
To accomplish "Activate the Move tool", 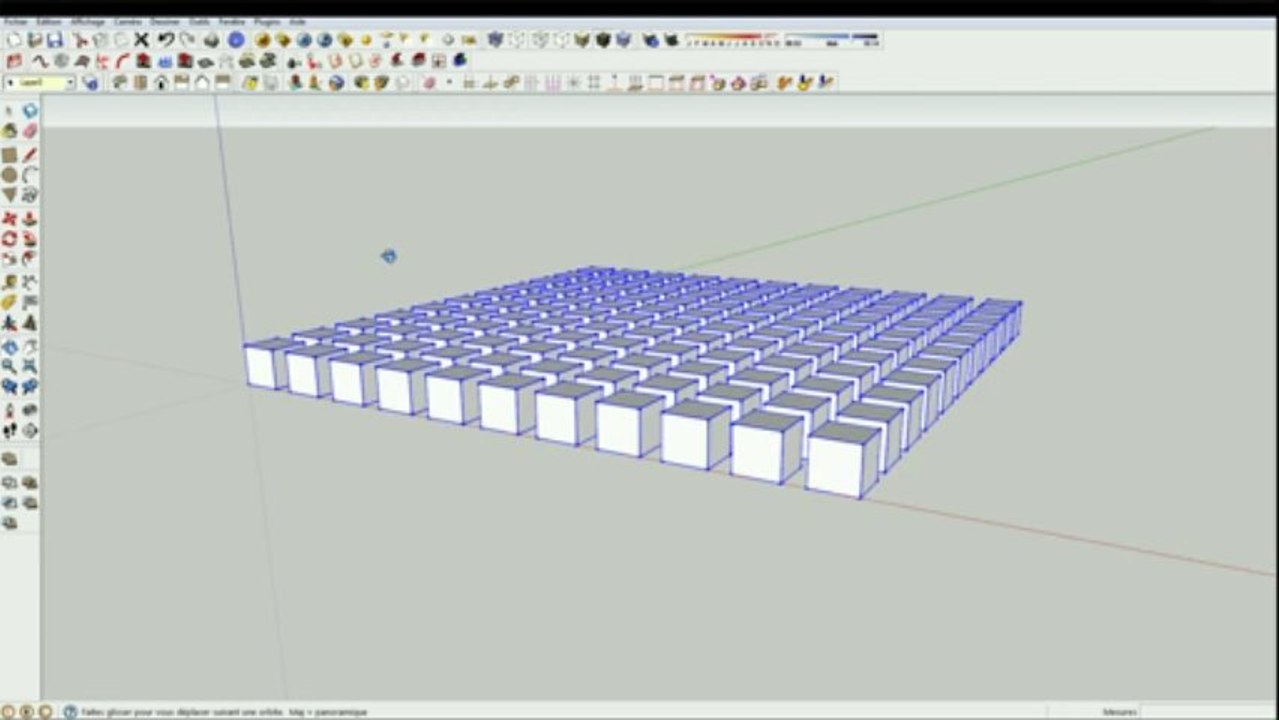I will coord(9,219).
